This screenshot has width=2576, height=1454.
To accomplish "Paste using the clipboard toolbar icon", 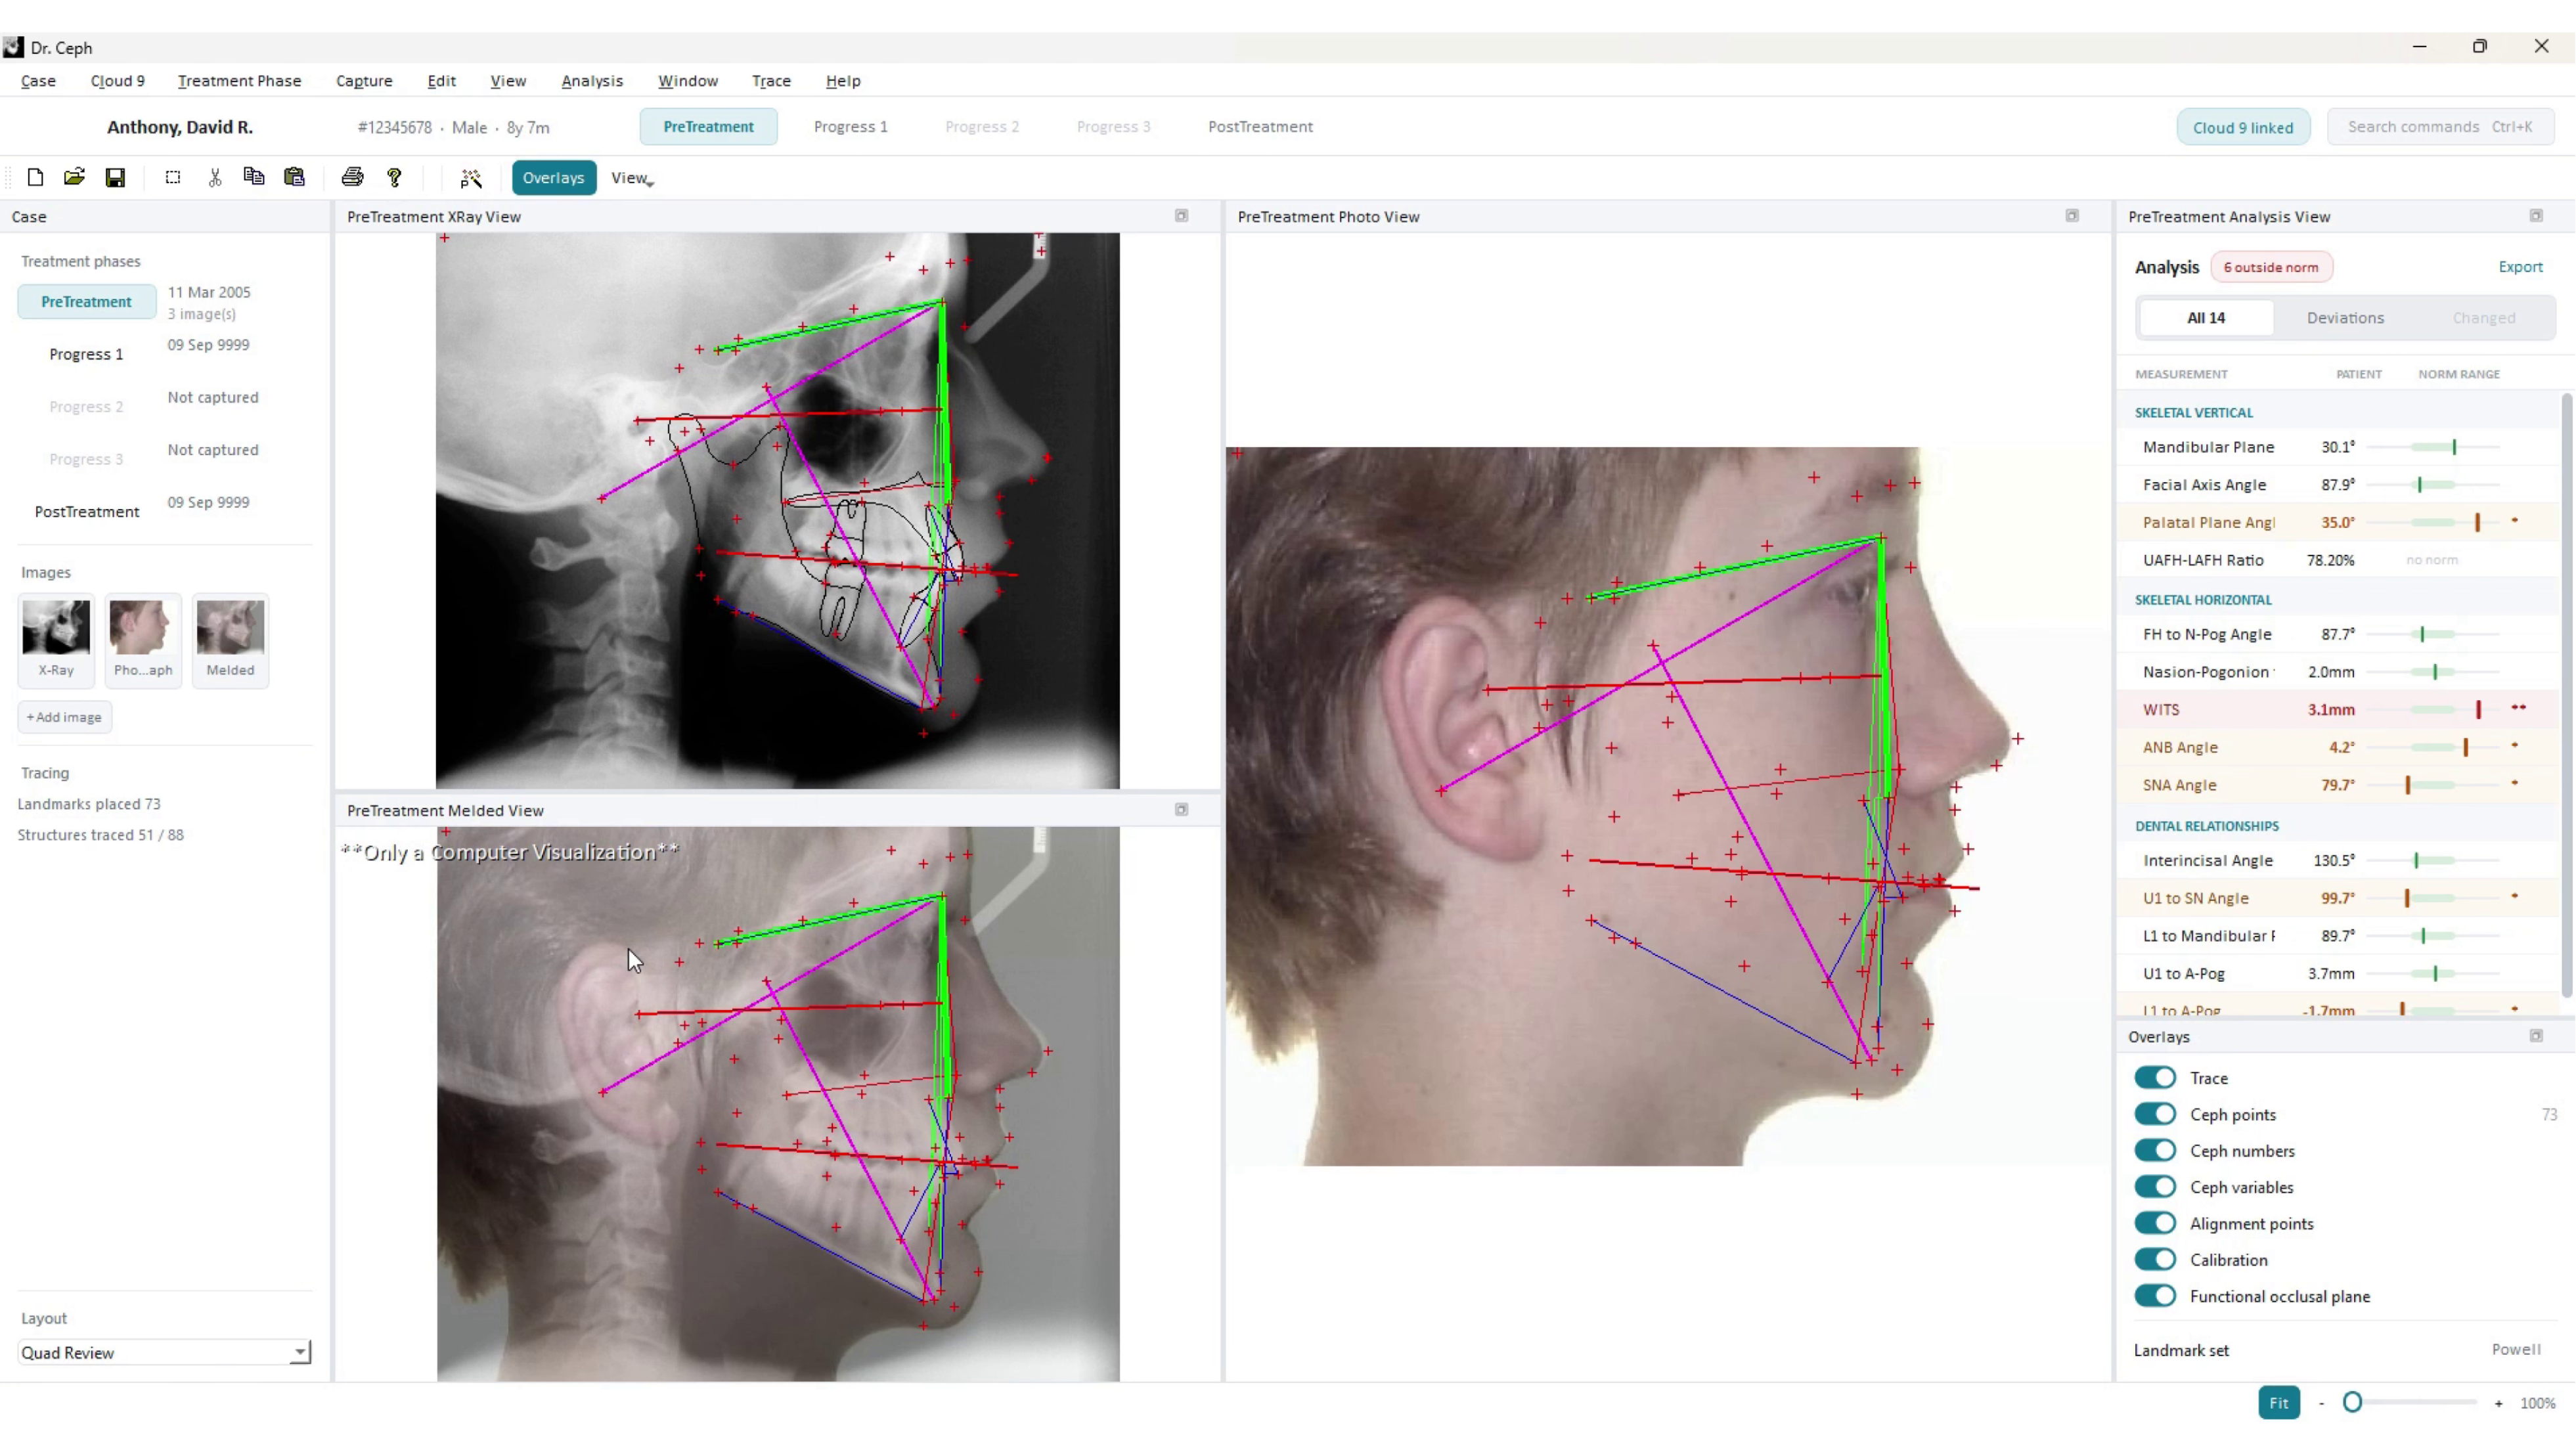I will click(x=294, y=178).
